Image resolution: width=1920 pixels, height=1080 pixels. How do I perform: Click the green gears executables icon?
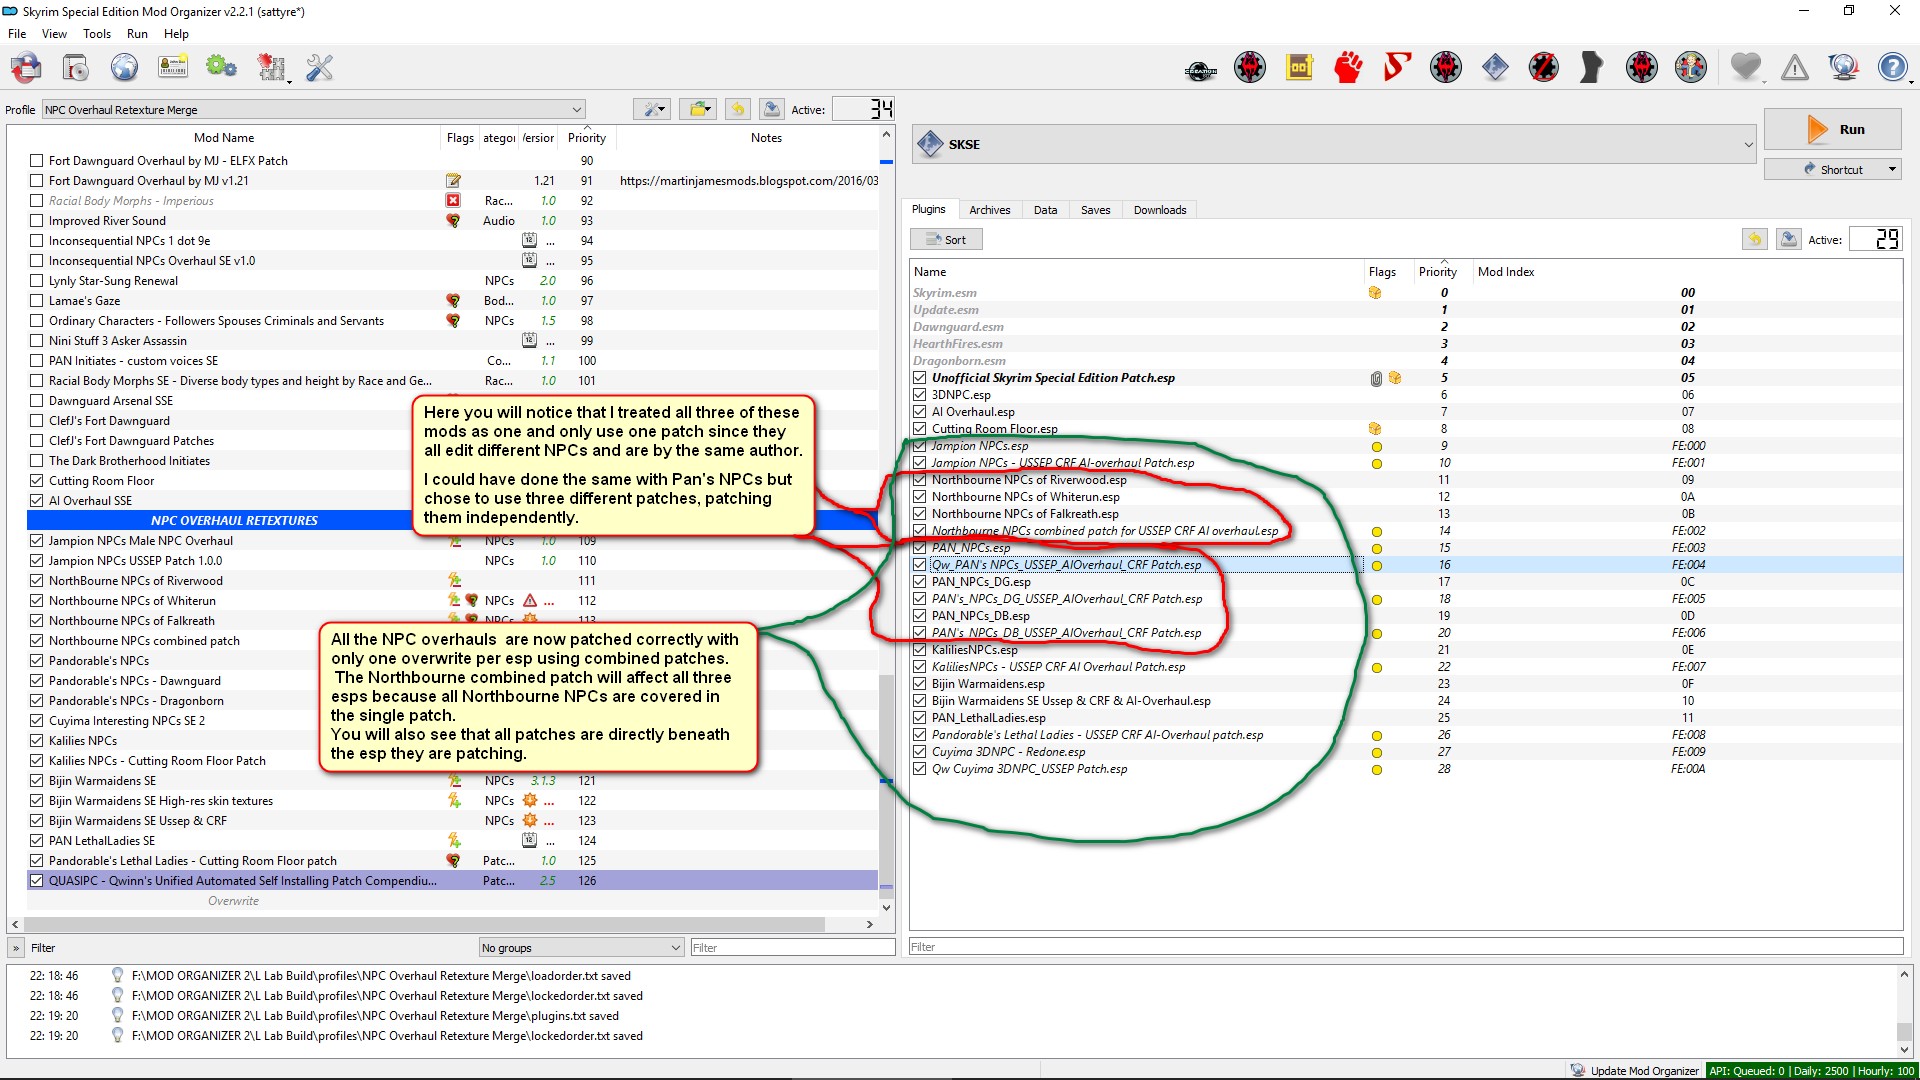click(x=221, y=68)
